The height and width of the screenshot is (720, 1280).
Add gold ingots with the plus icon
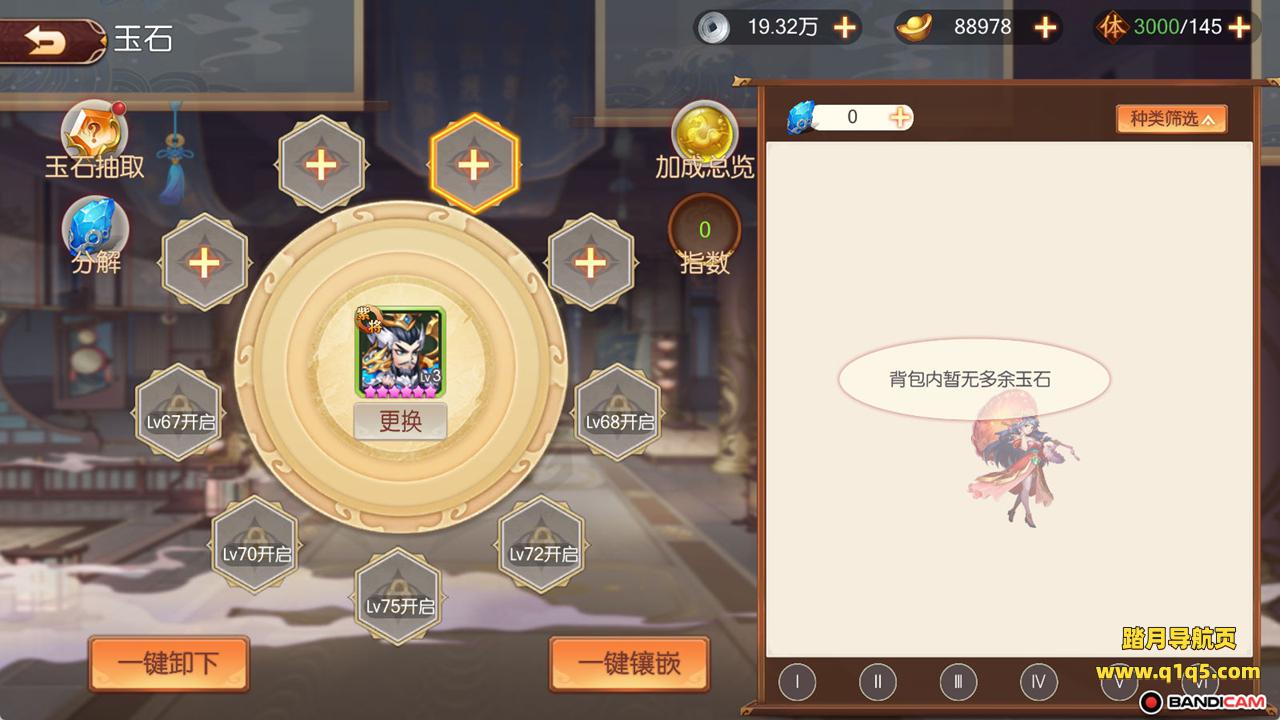[1045, 27]
